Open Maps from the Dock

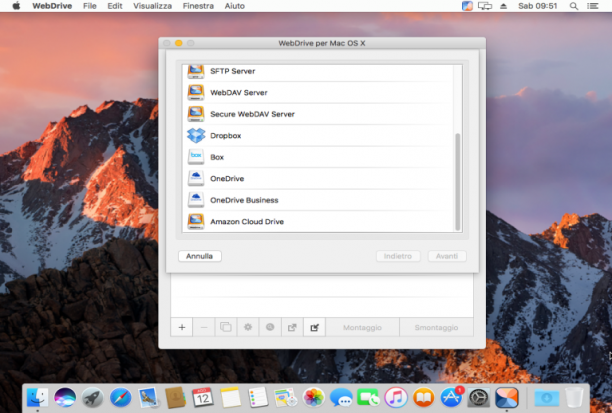(286, 398)
